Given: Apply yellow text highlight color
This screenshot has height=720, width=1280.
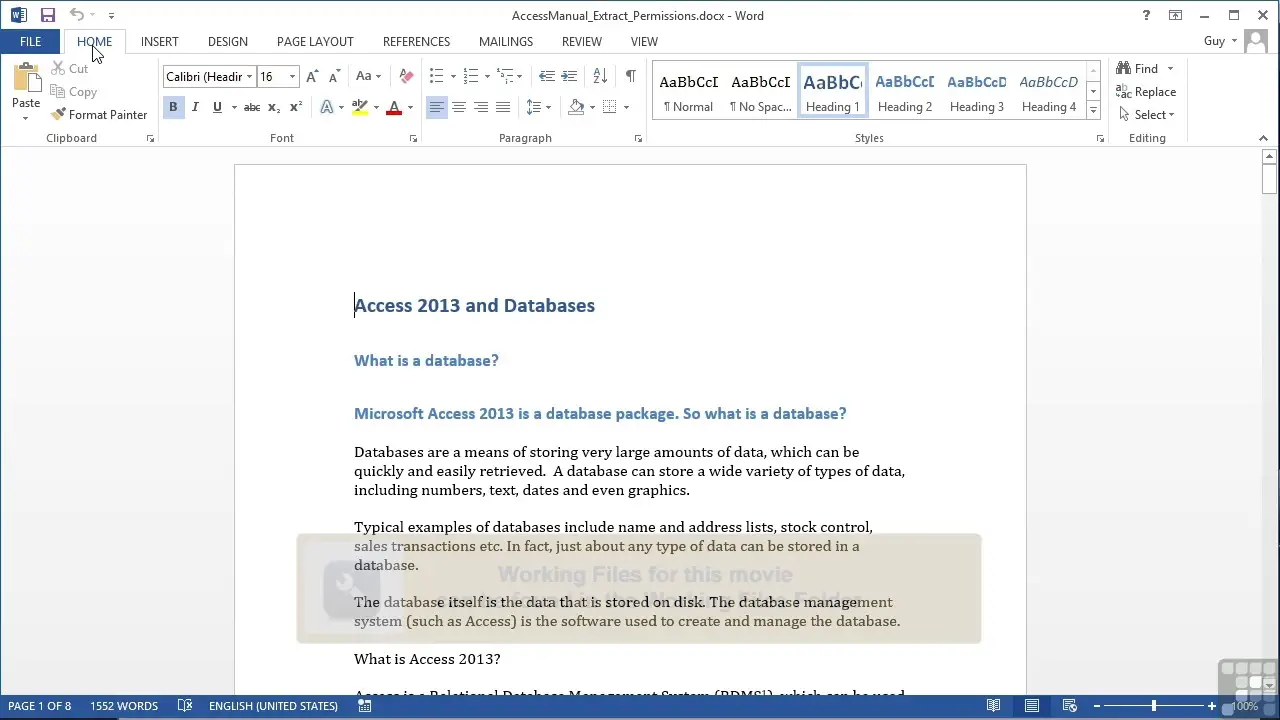Looking at the screenshot, I should tap(360, 107).
